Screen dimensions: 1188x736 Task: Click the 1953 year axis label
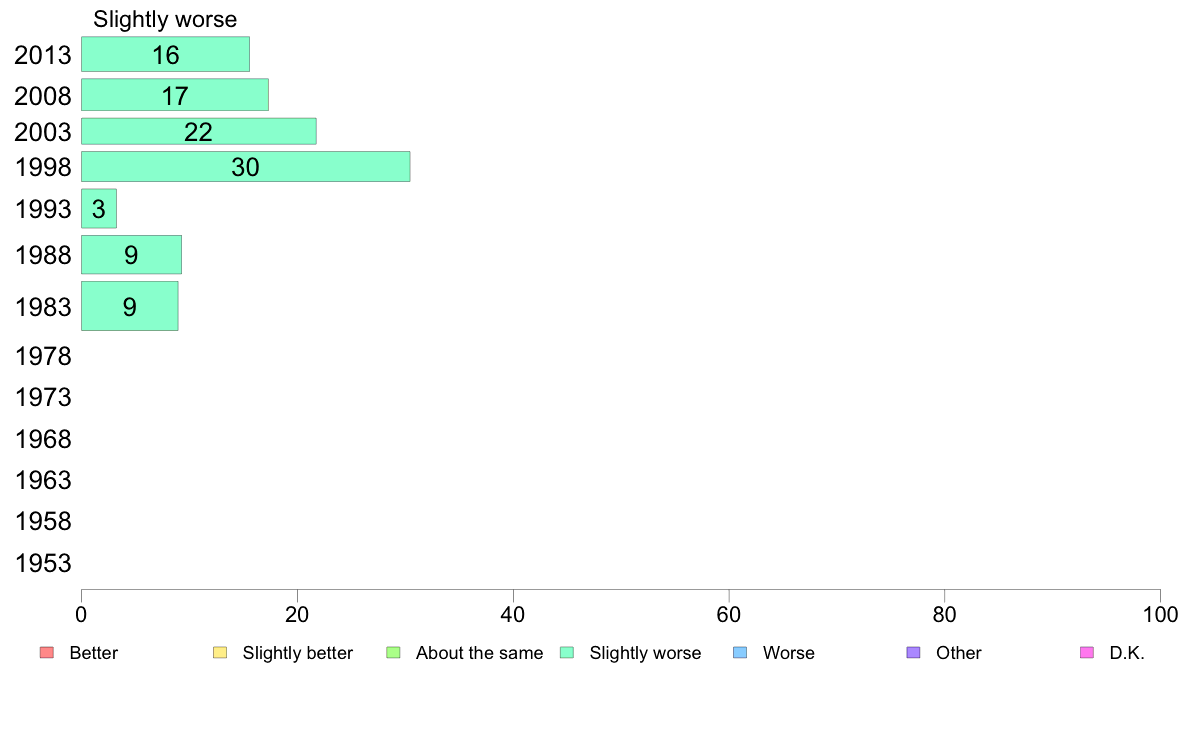43,563
